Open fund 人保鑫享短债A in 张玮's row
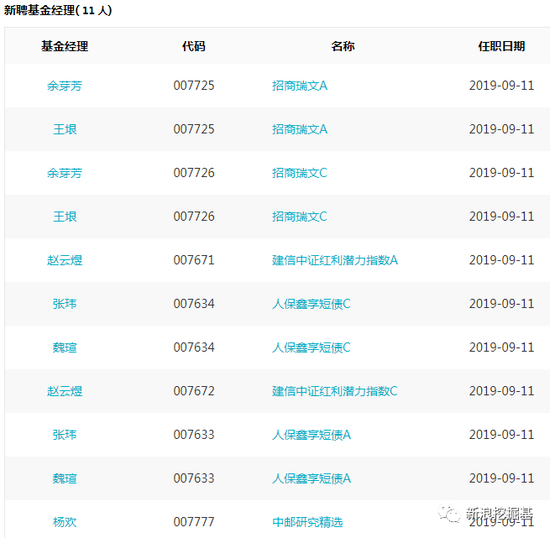 [x=311, y=435]
